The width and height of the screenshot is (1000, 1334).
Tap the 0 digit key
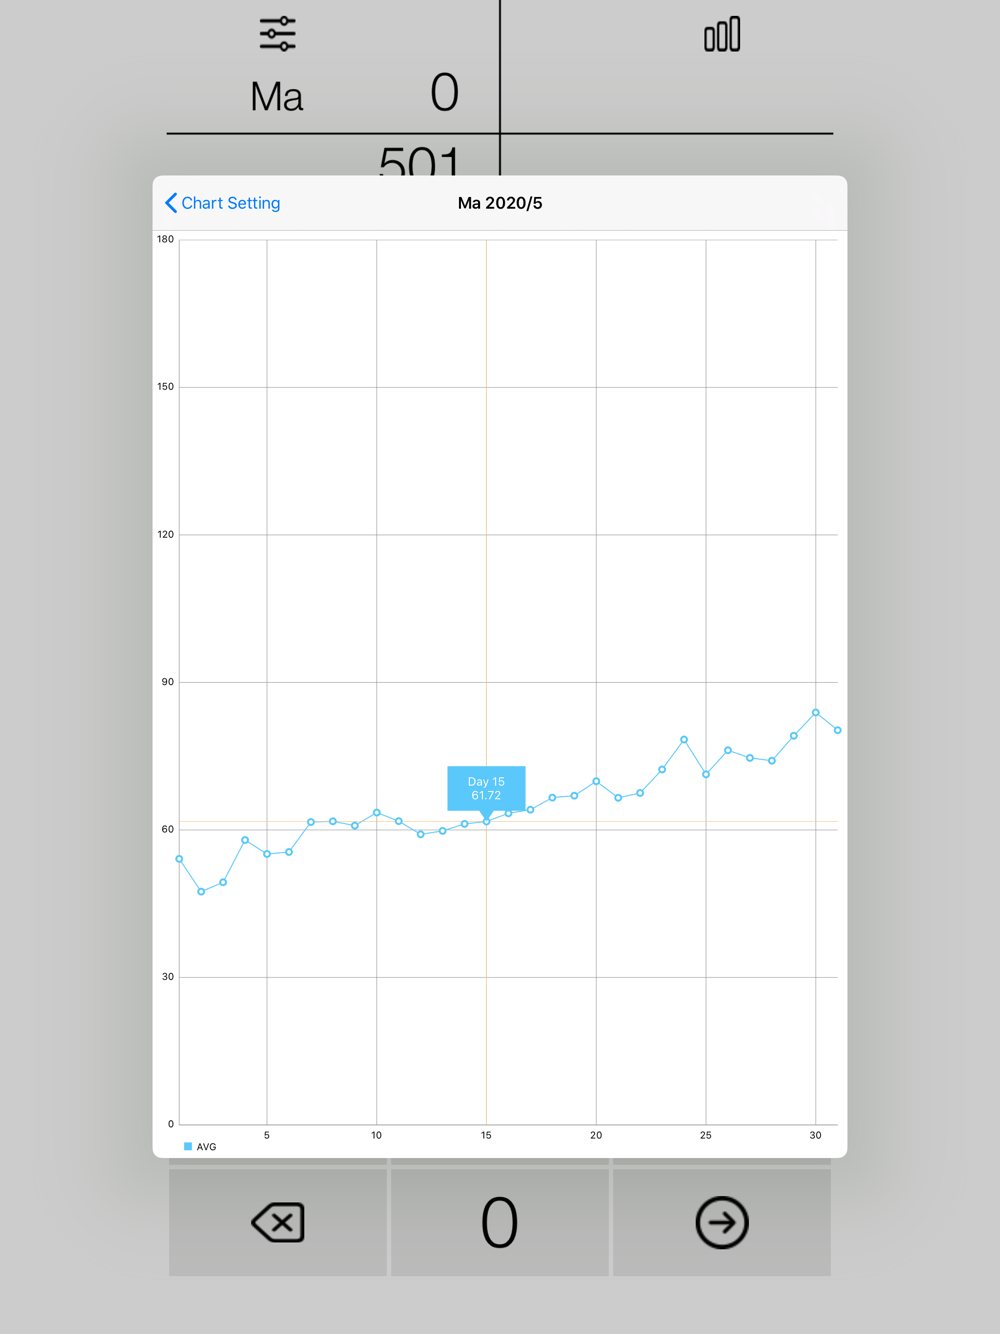coord(500,1222)
